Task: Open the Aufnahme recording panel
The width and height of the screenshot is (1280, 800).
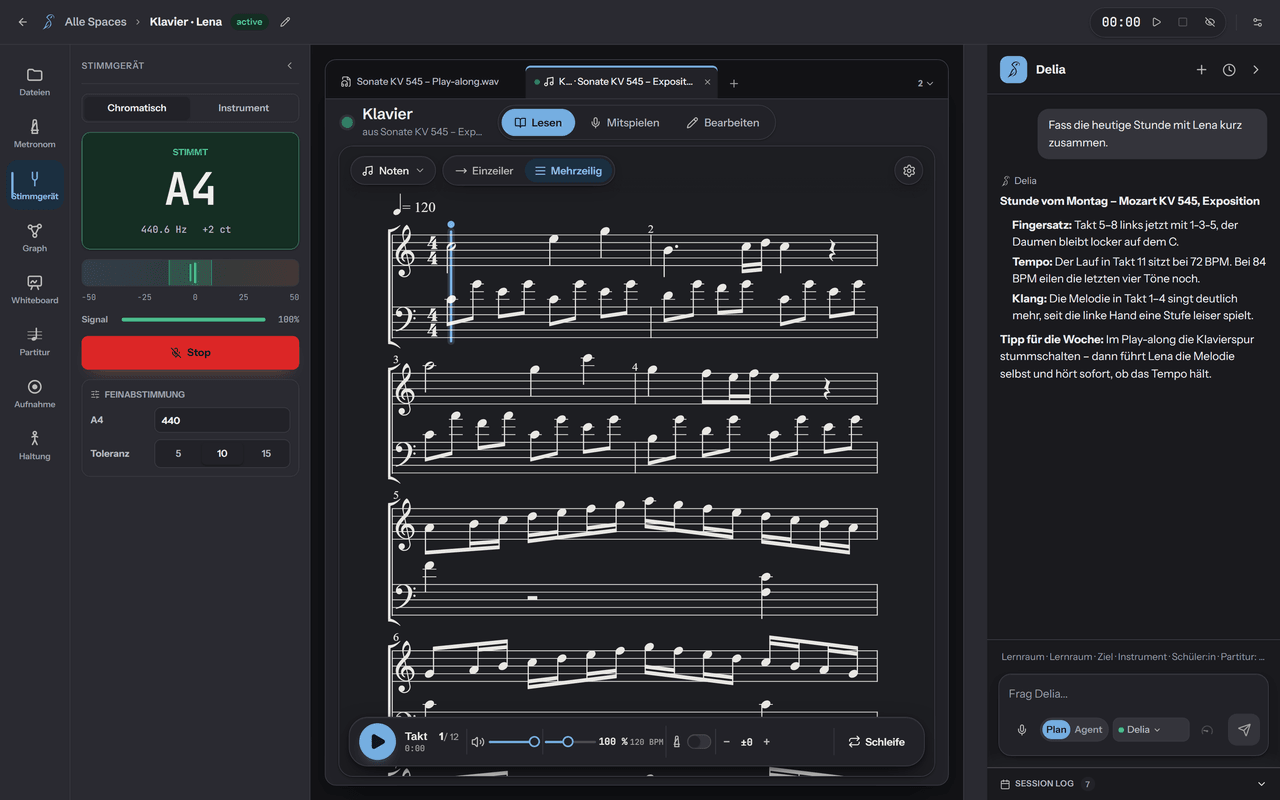Action: [x=34, y=394]
